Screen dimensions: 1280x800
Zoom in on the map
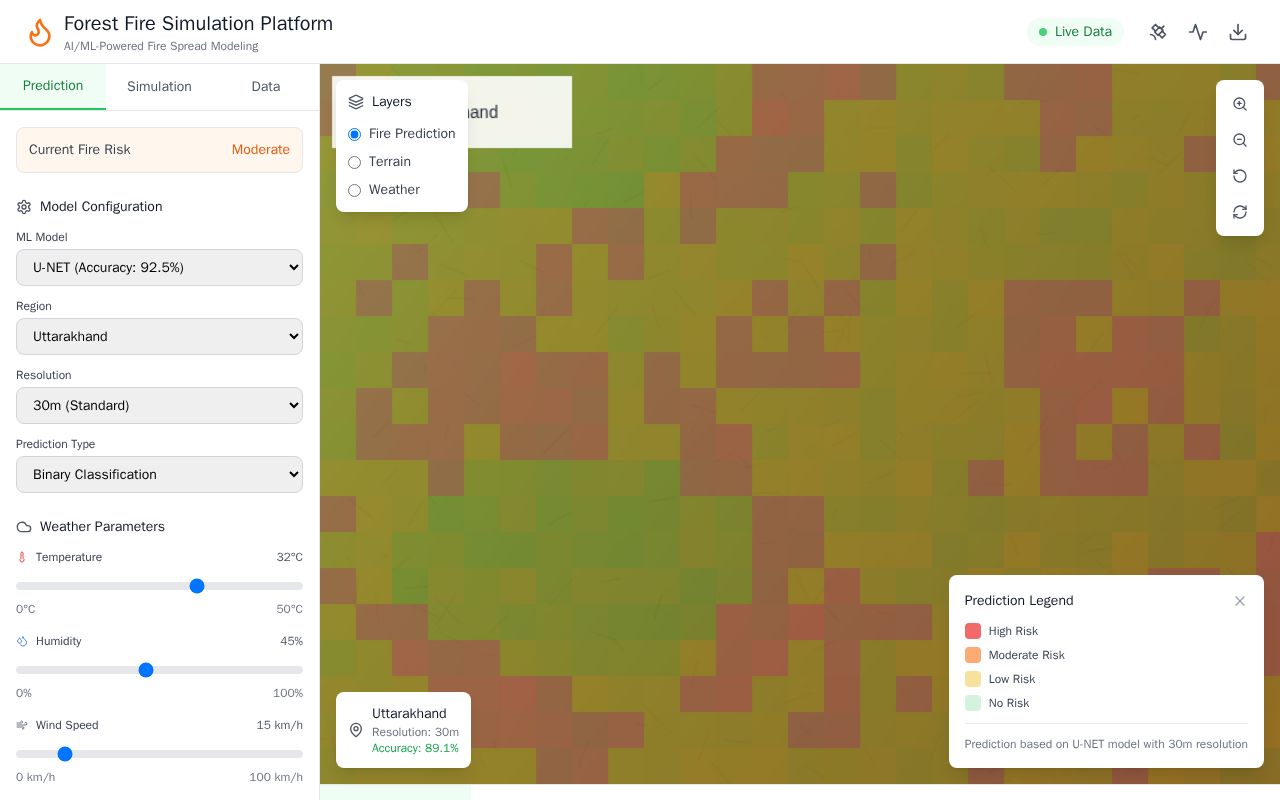pyautogui.click(x=1240, y=104)
